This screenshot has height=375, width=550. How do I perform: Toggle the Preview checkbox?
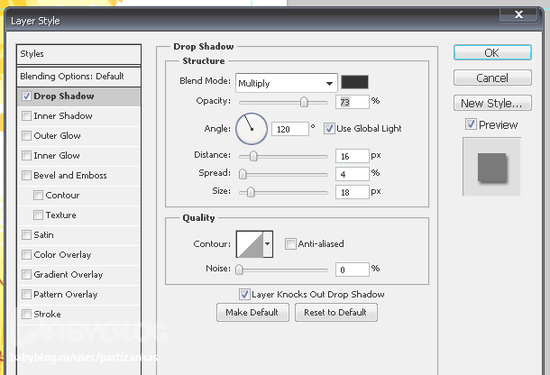point(470,124)
